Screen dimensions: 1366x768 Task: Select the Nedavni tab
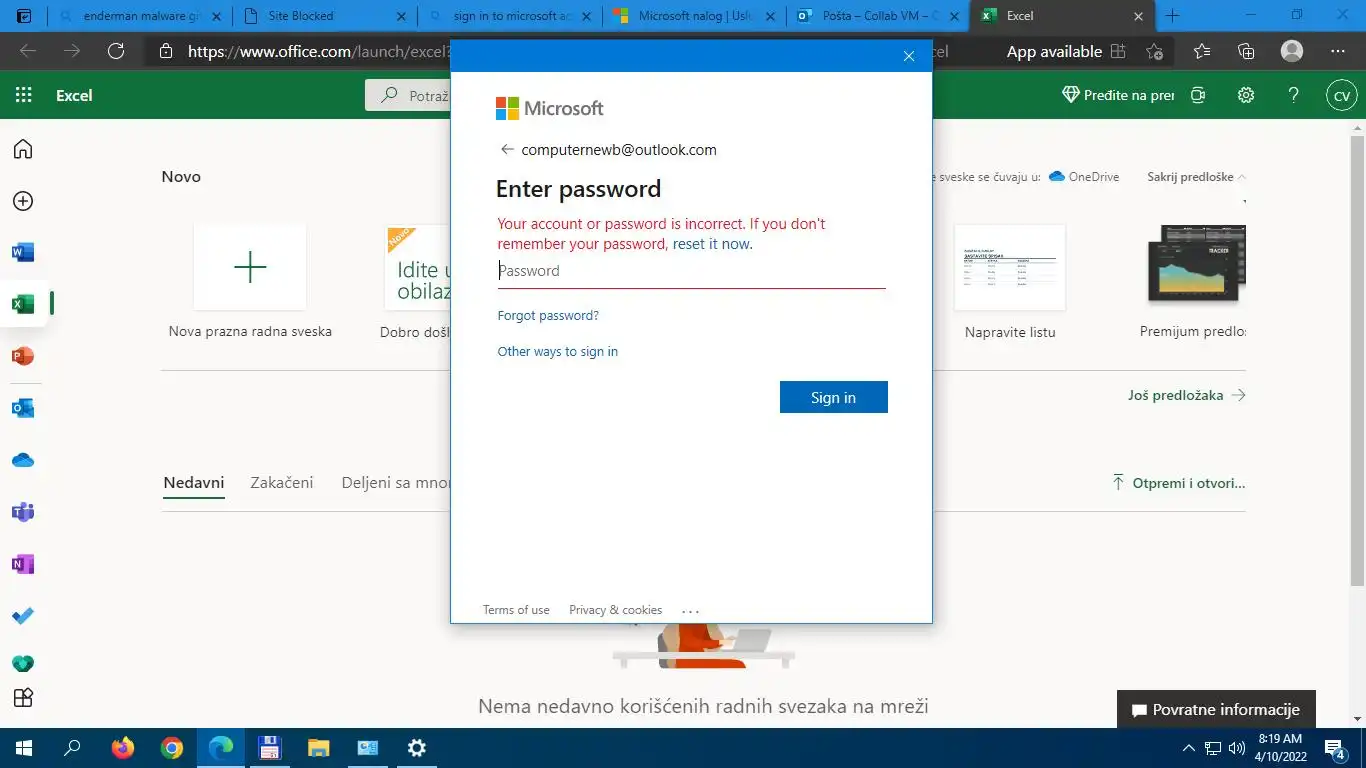click(194, 482)
